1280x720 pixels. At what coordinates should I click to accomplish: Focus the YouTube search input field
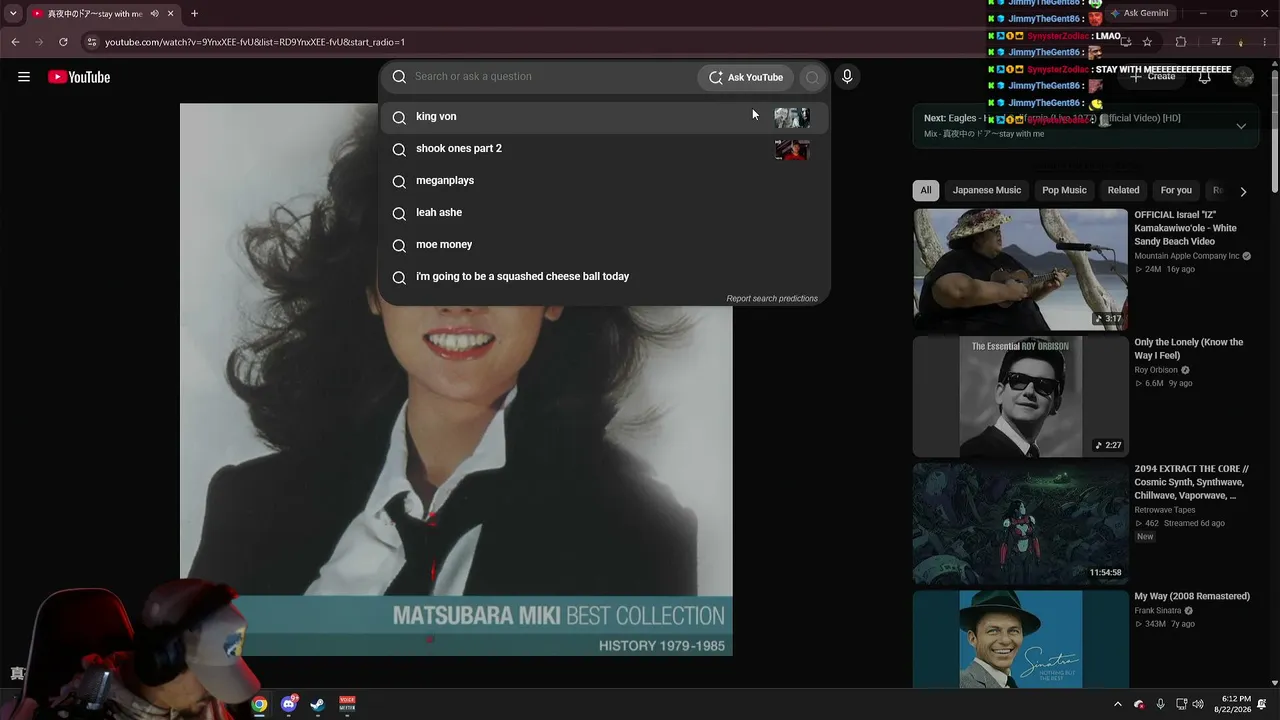(x=552, y=77)
